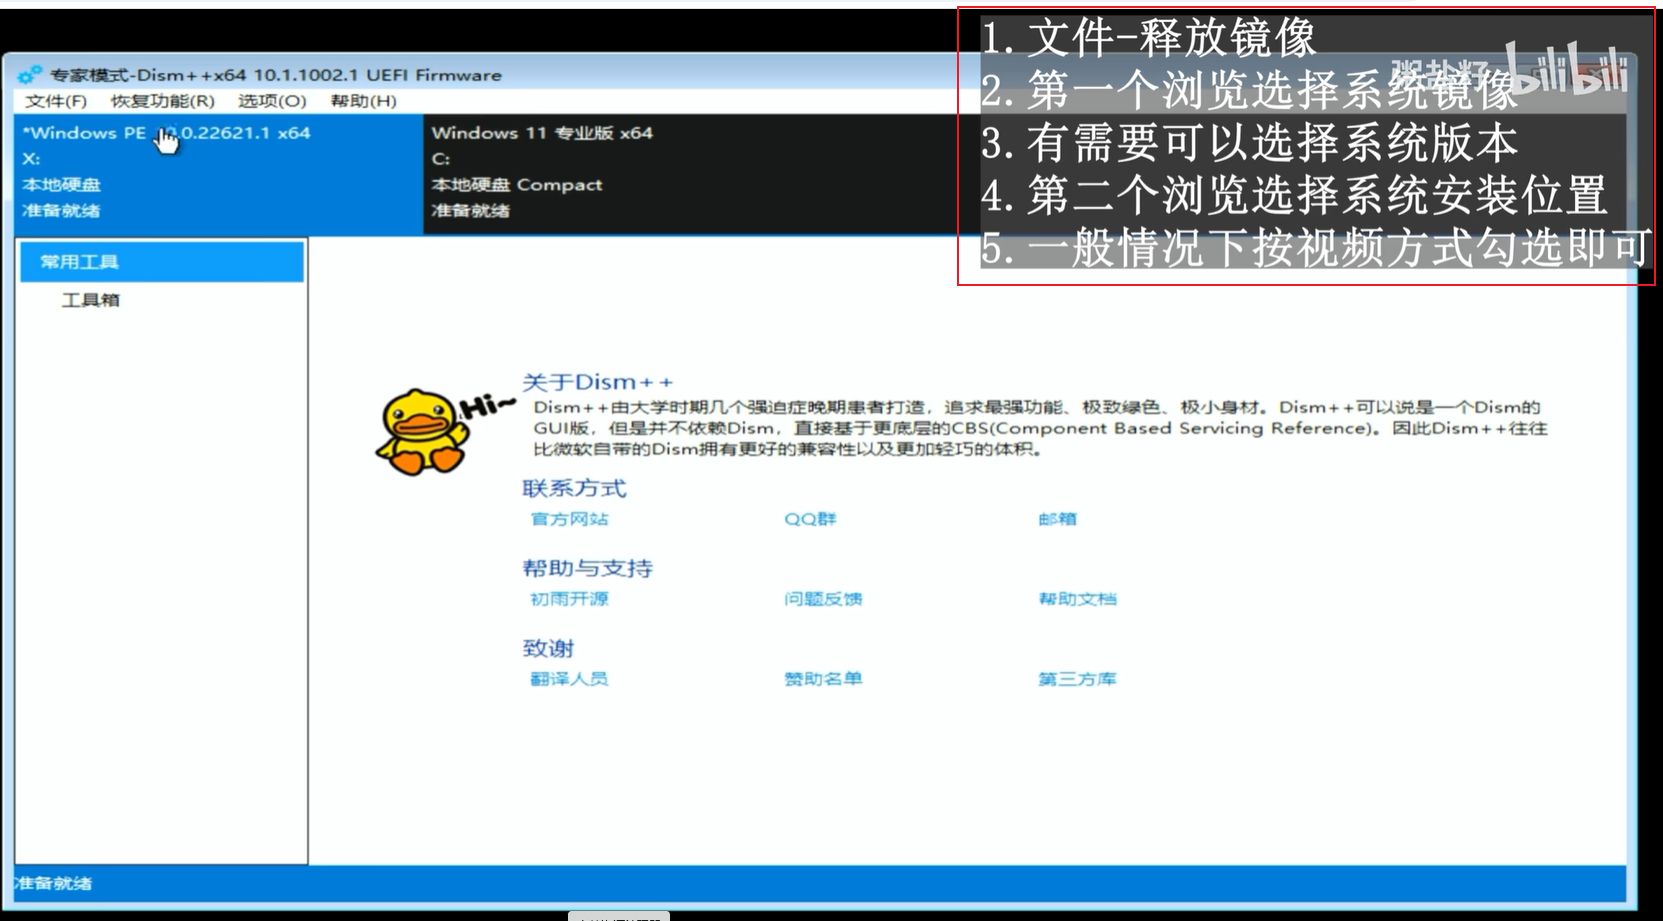Select 工具箱 in the sidebar

[x=91, y=300]
